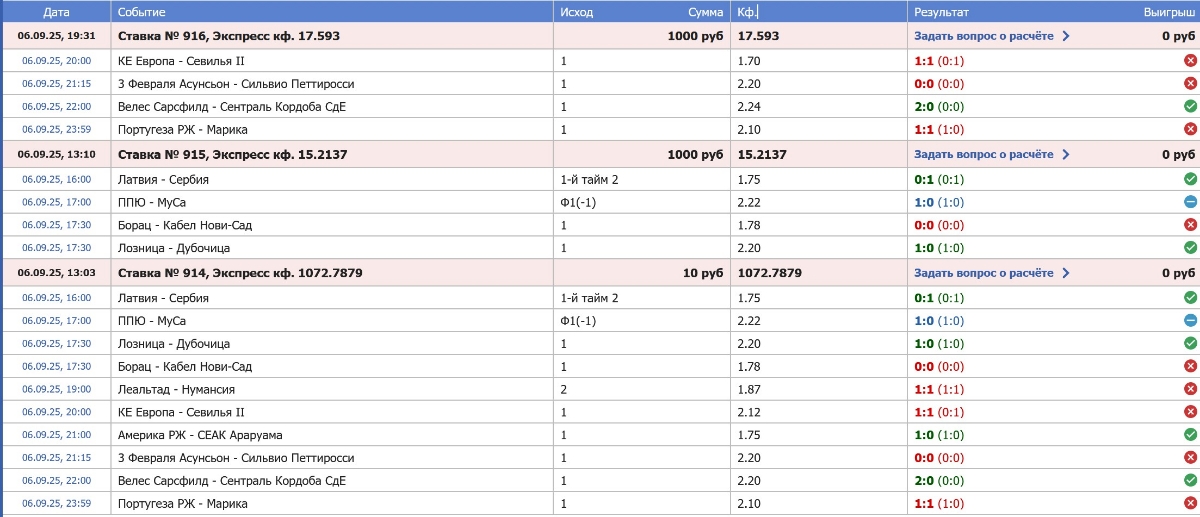
Task: Click green check for Латвия - Сербия in bet 915
Action: [x=1190, y=179]
